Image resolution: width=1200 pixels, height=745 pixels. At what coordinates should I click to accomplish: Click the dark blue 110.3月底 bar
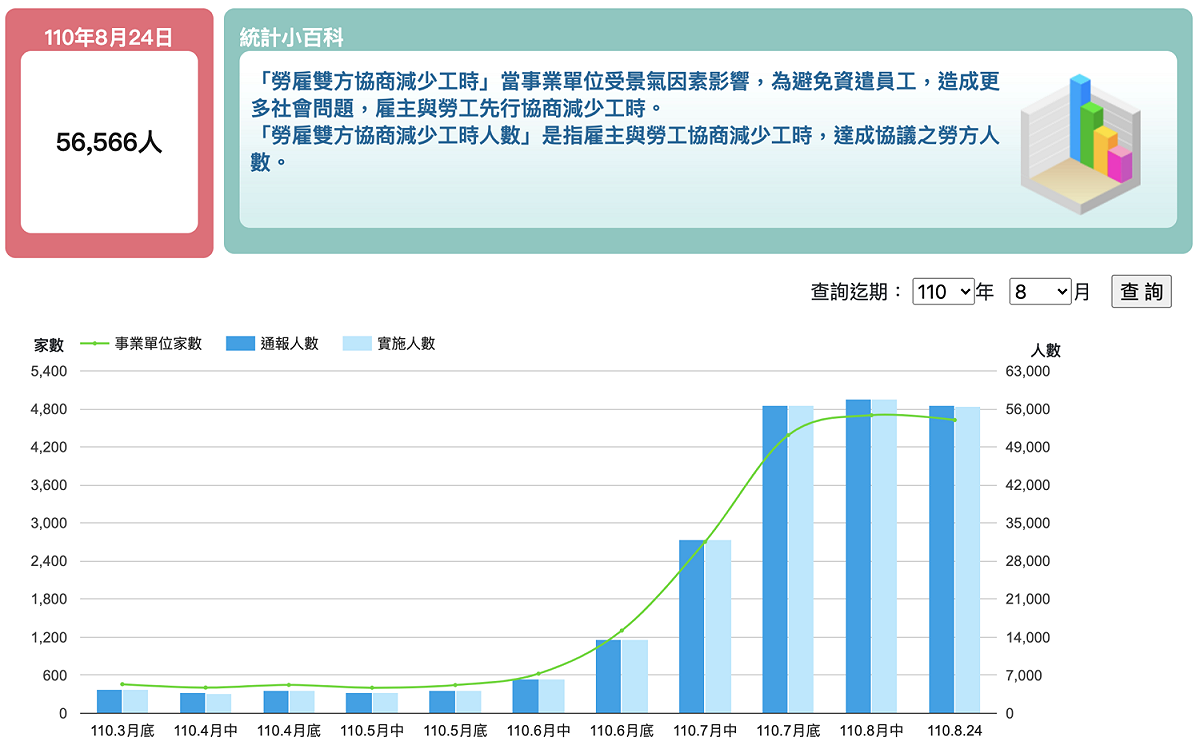tap(109, 701)
